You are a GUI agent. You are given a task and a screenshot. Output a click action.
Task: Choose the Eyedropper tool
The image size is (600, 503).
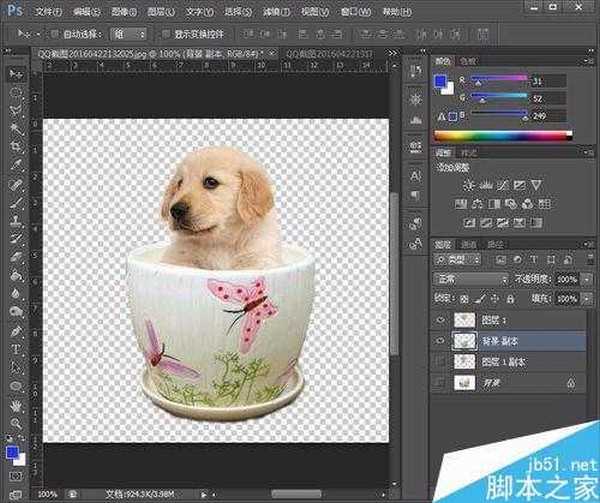[x=16, y=165]
